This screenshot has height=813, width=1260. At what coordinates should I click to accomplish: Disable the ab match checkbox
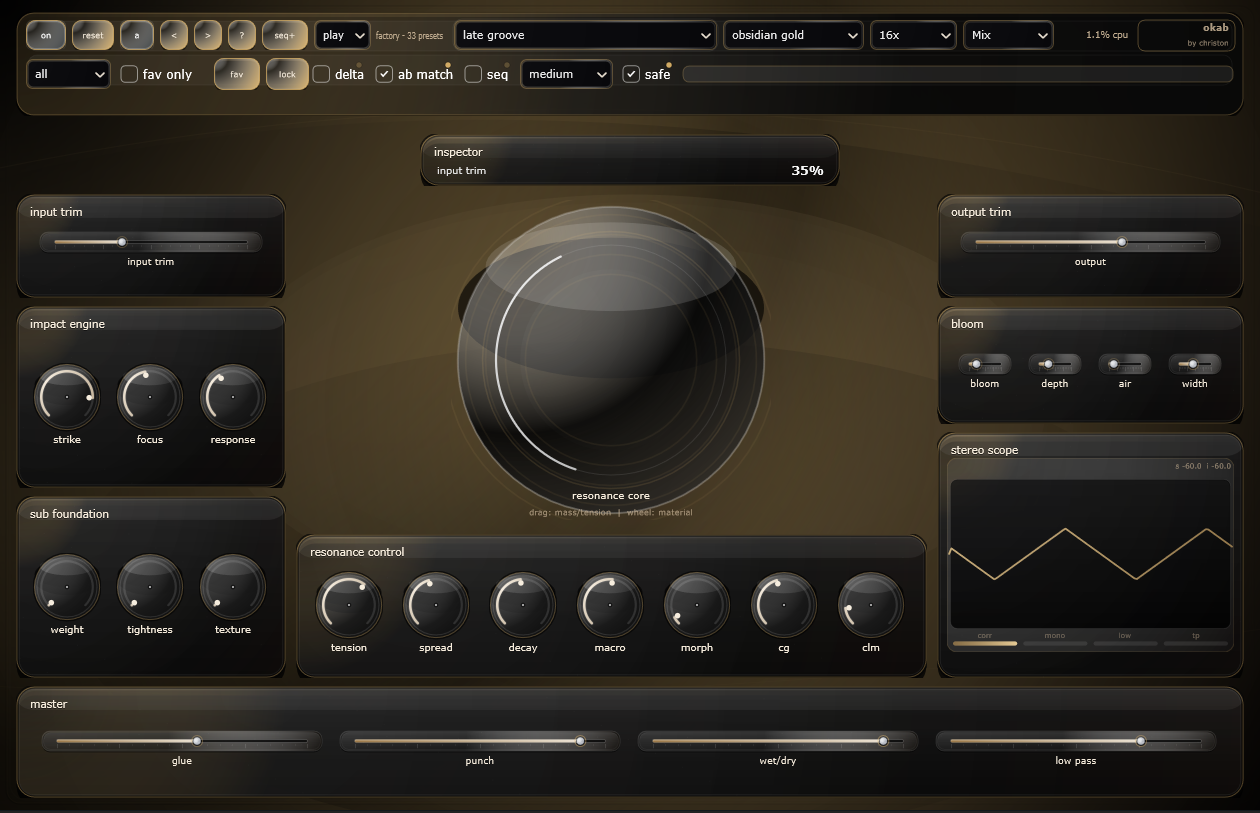(x=384, y=73)
